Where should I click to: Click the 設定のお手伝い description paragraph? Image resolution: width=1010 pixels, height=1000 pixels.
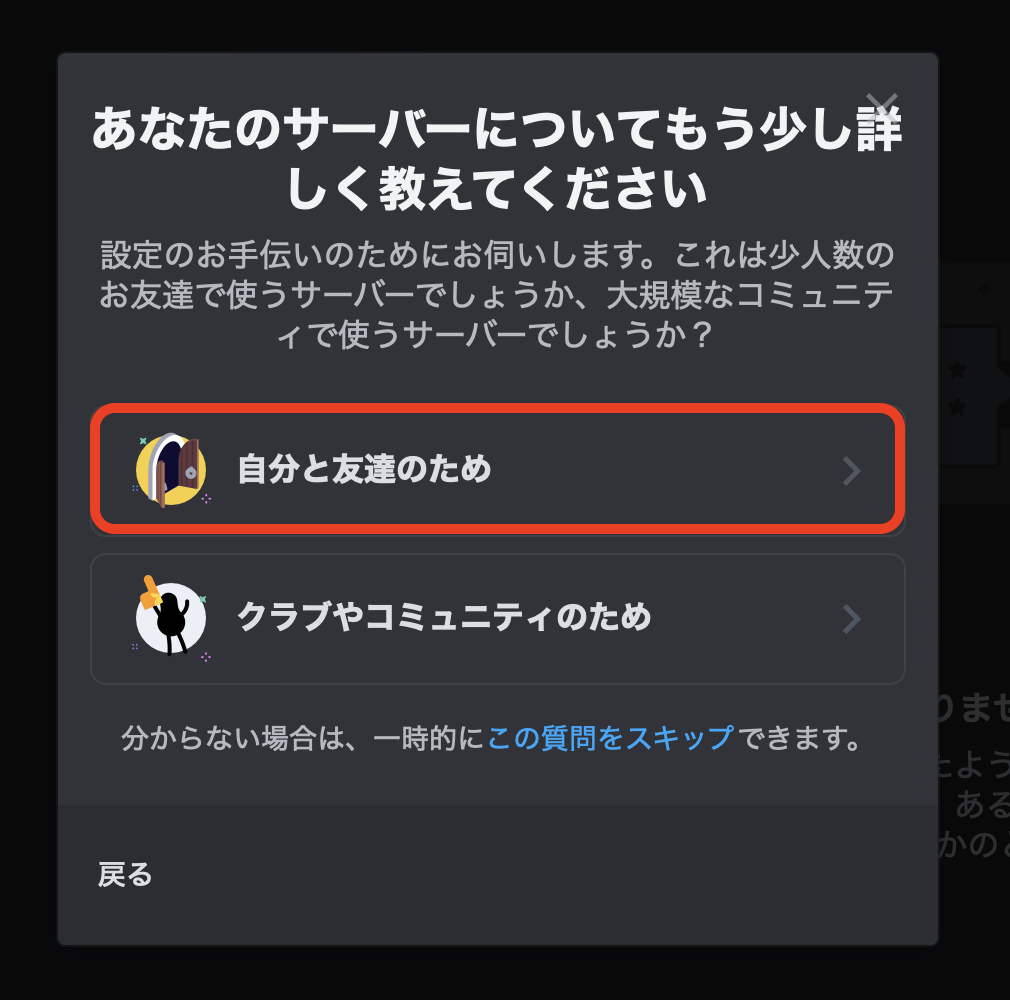pos(497,294)
